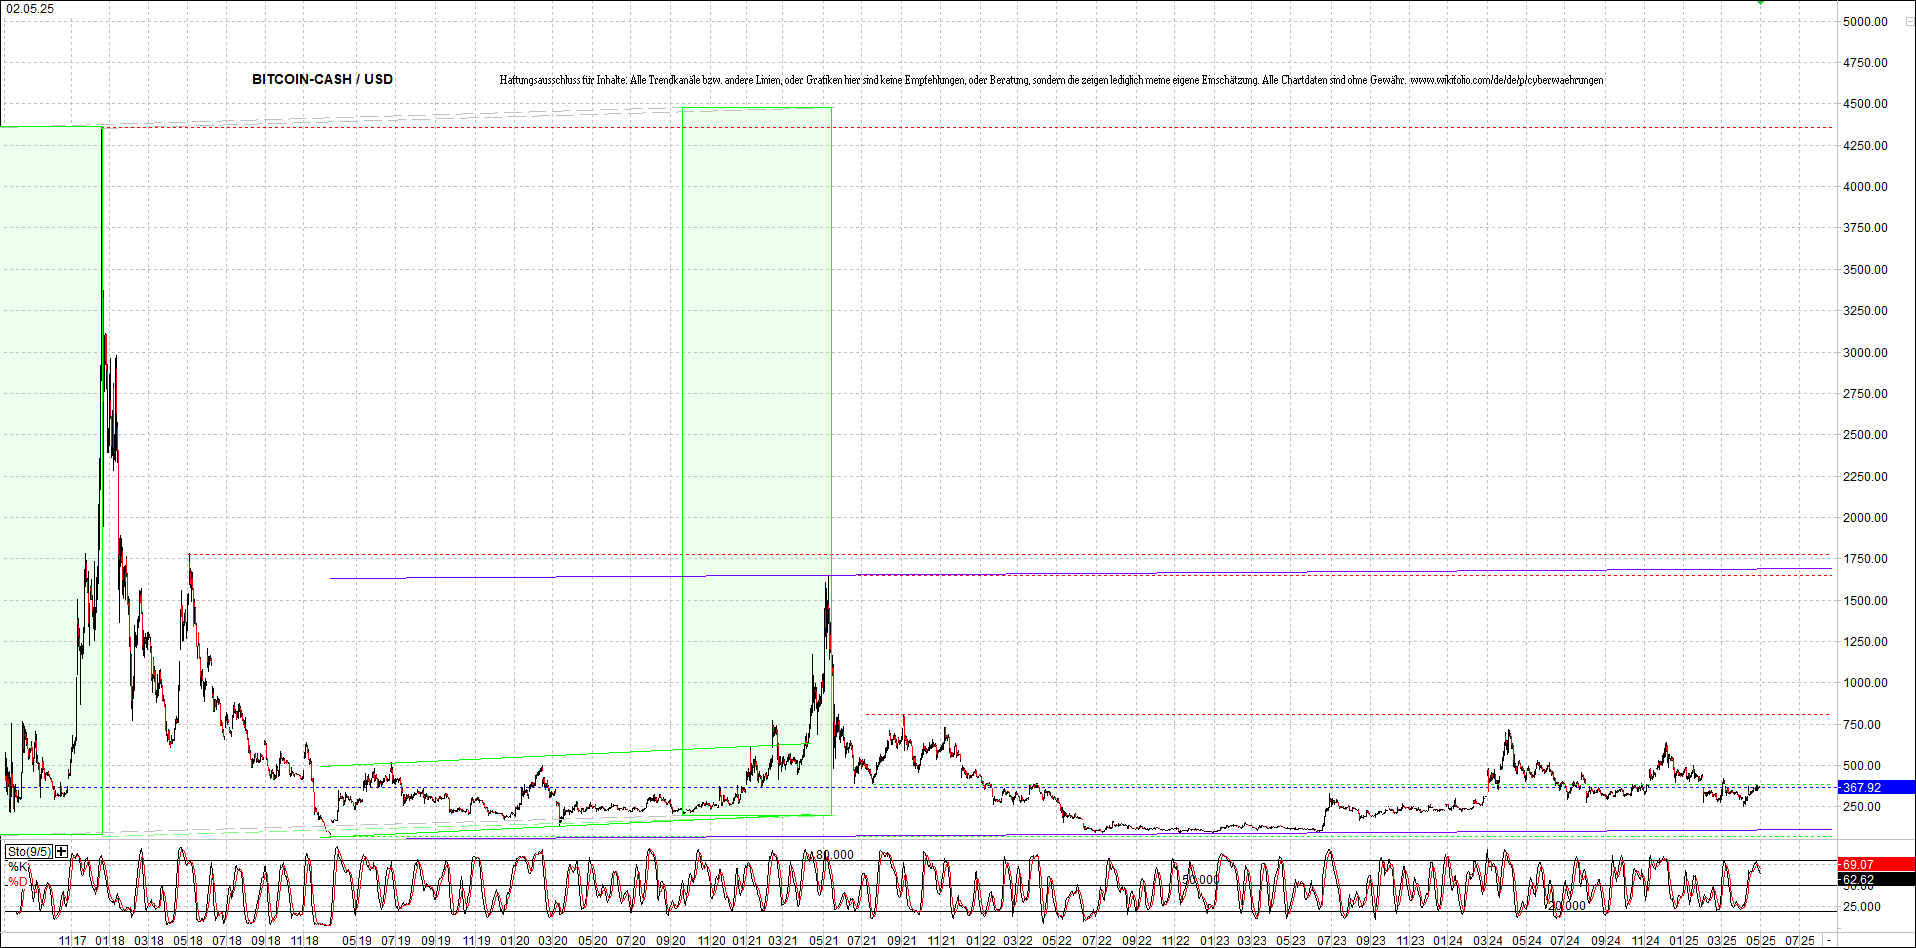Viewport: 1916px width, 948px height.
Task: Click the 07 25 date axis label
Action: tap(1800, 940)
